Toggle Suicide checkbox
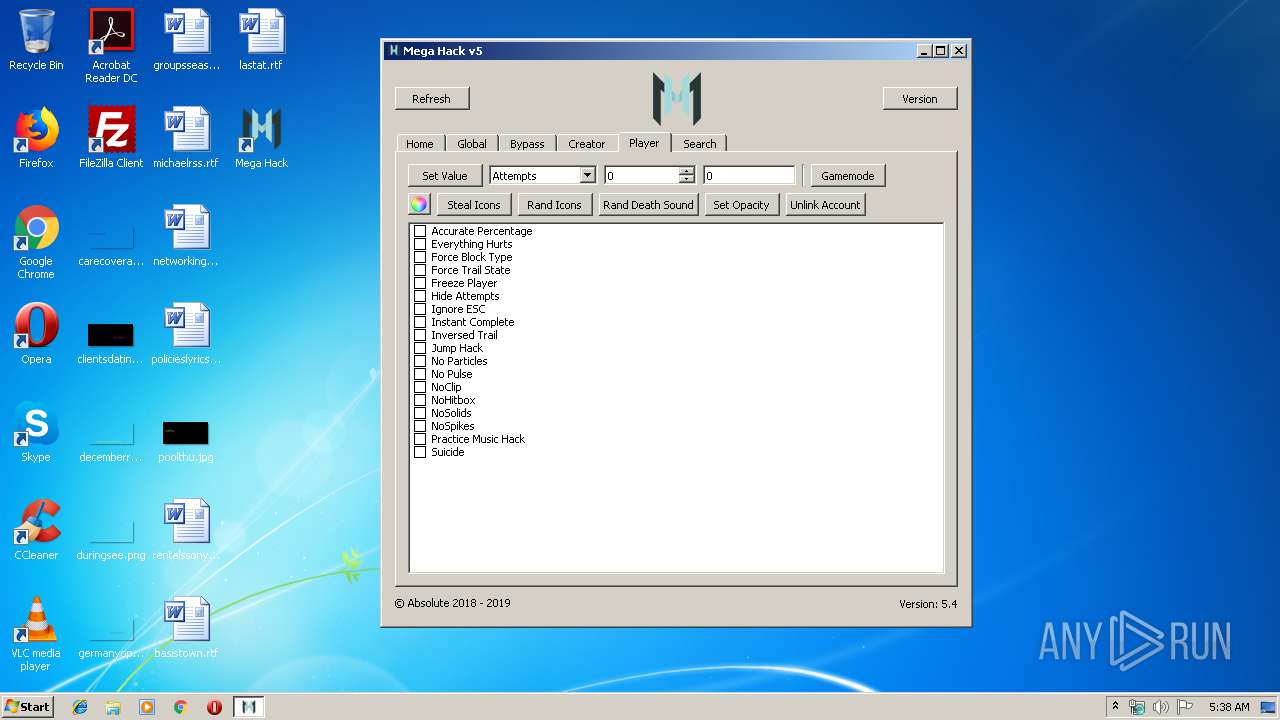The image size is (1280, 720). click(420, 452)
